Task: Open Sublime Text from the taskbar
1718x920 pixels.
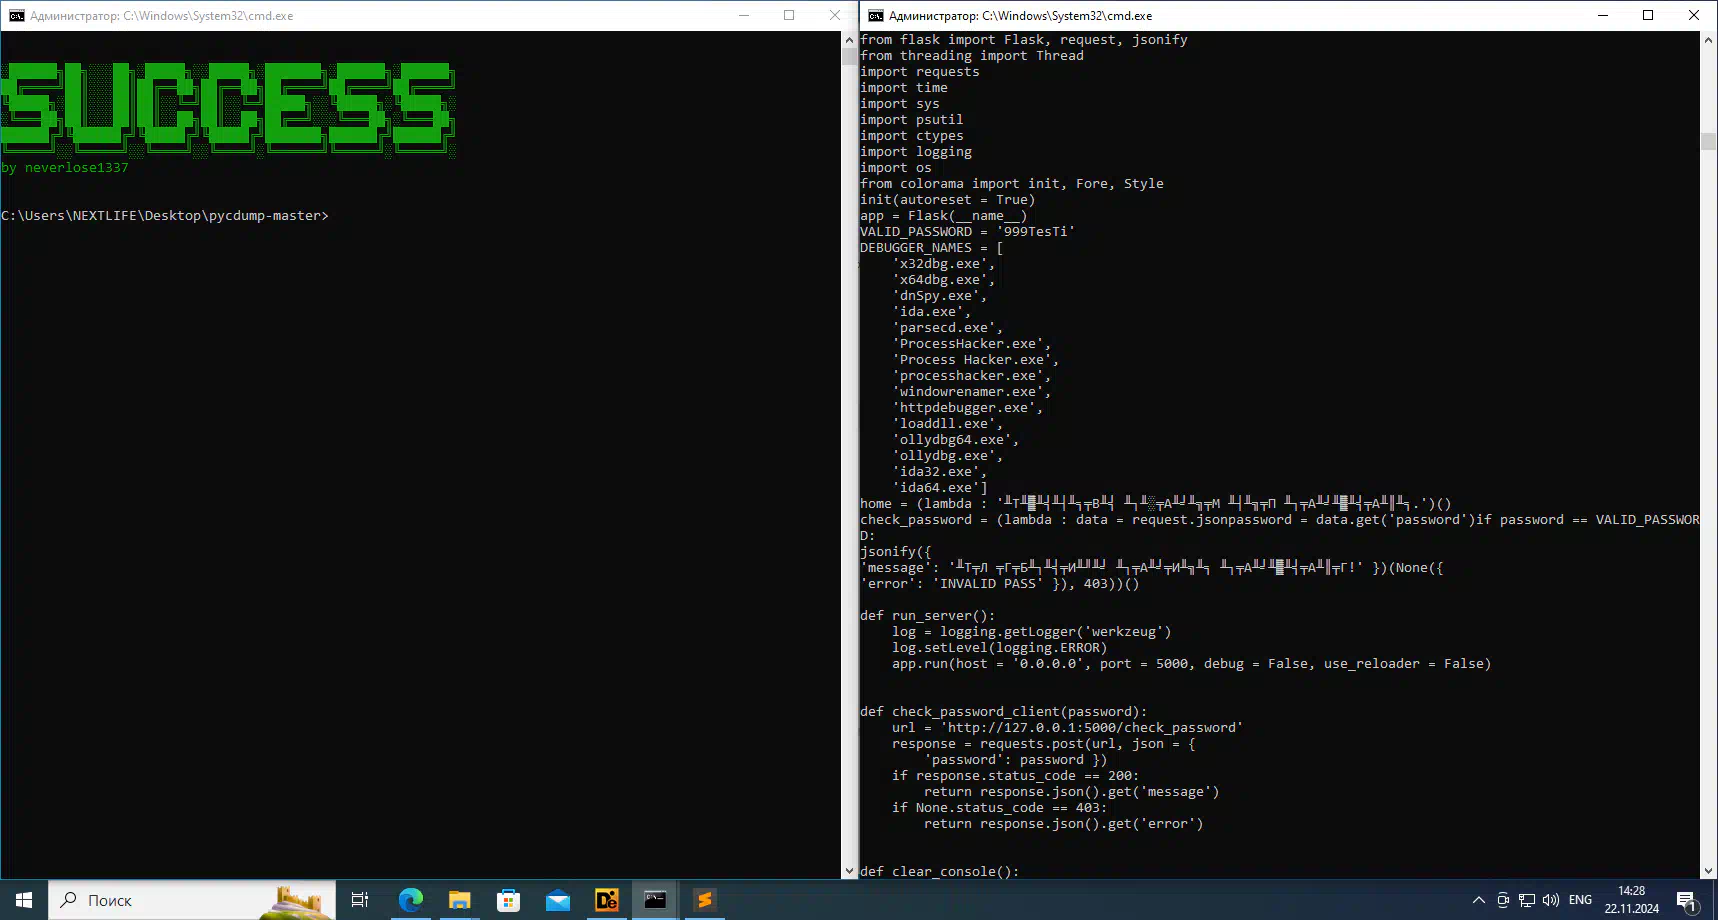Action: pos(704,900)
